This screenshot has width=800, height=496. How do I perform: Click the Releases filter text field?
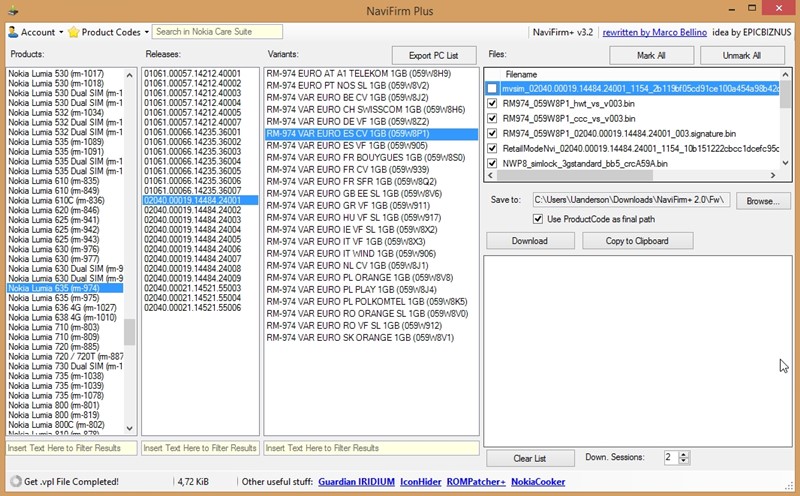[200, 448]
